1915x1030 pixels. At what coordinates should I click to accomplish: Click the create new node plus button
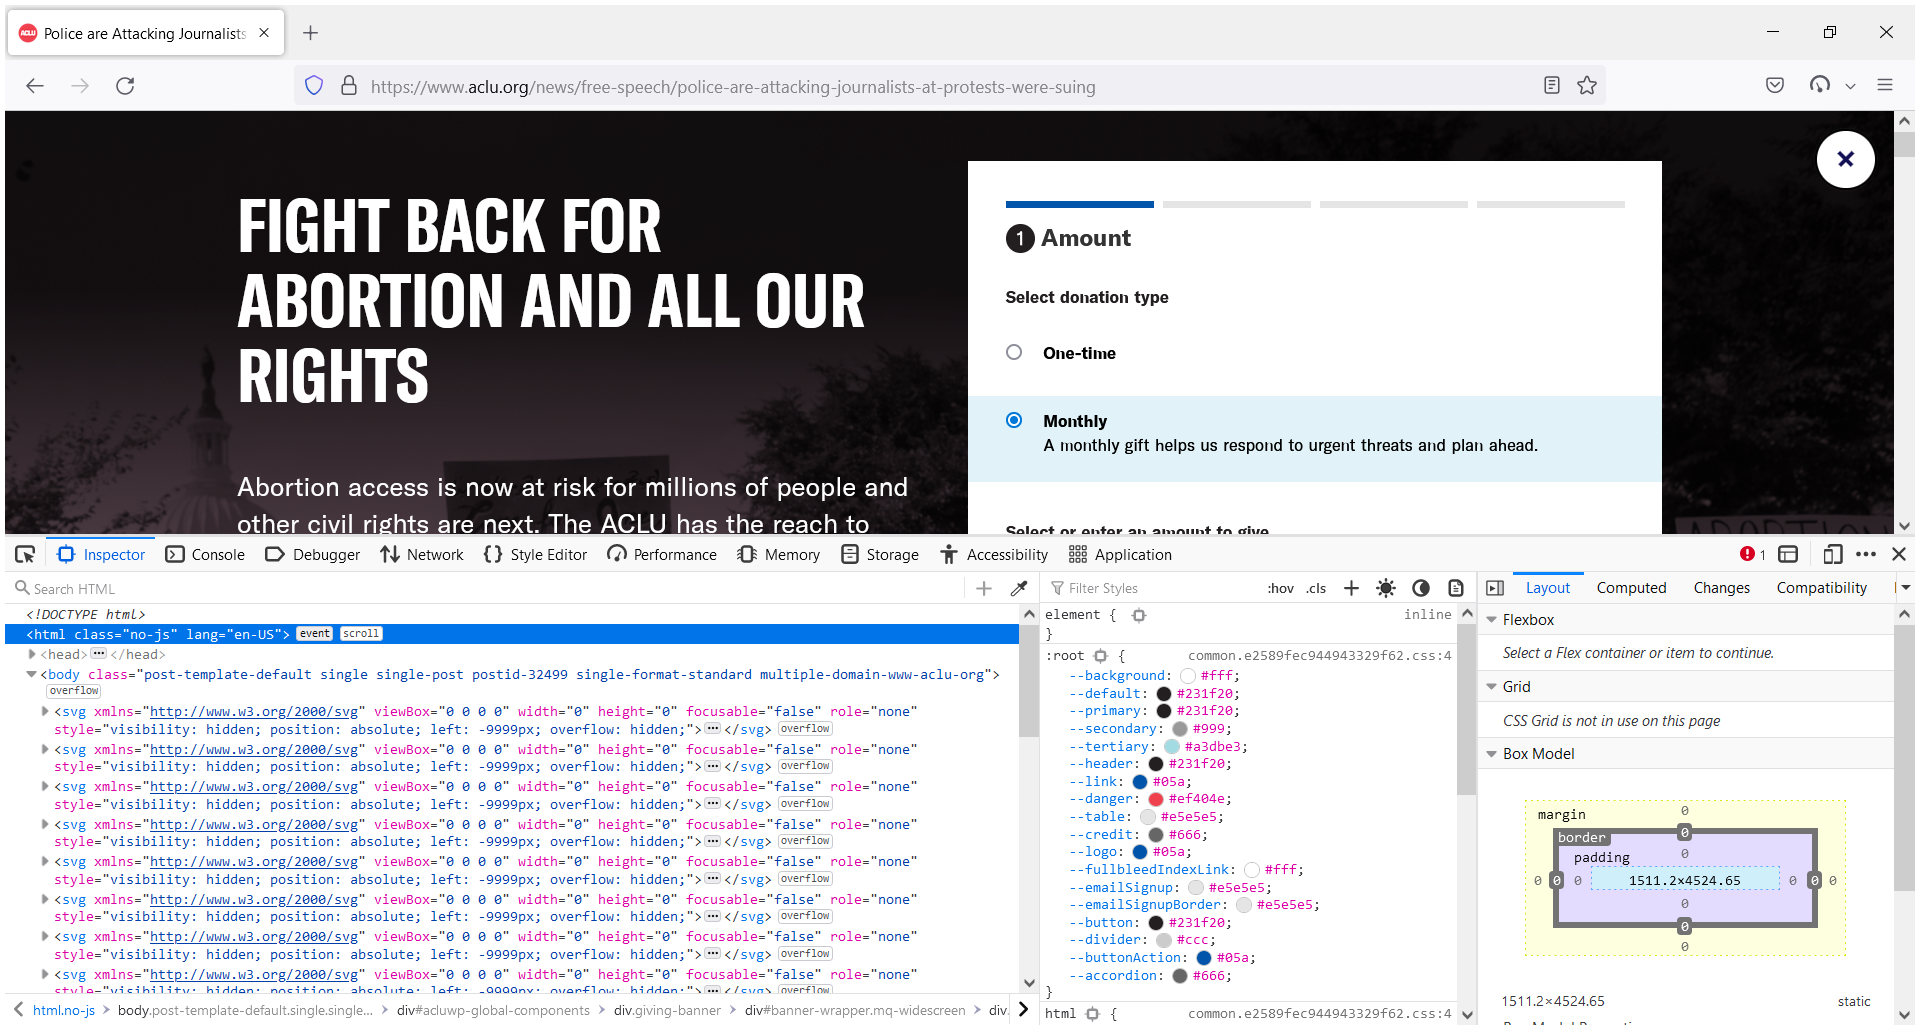pos(984,588)
